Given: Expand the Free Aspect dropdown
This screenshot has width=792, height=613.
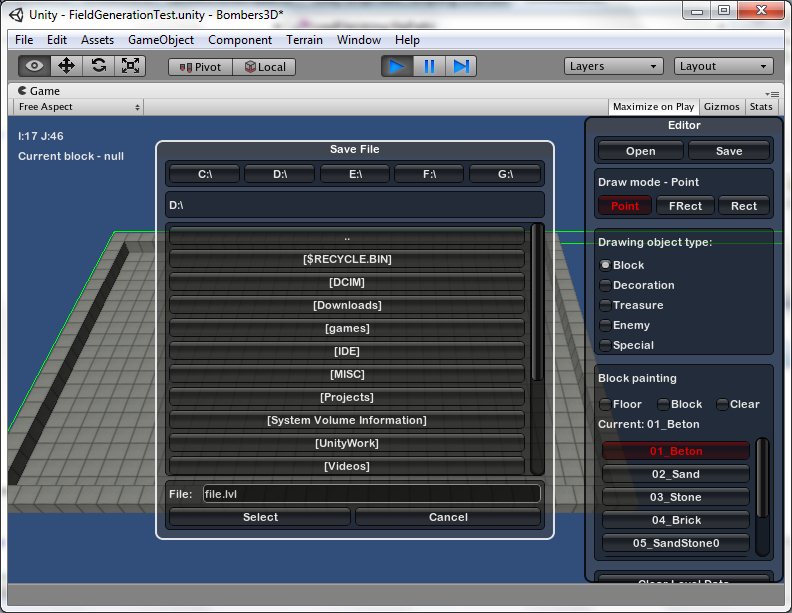Looking at the screenshot, I should 79,107.
